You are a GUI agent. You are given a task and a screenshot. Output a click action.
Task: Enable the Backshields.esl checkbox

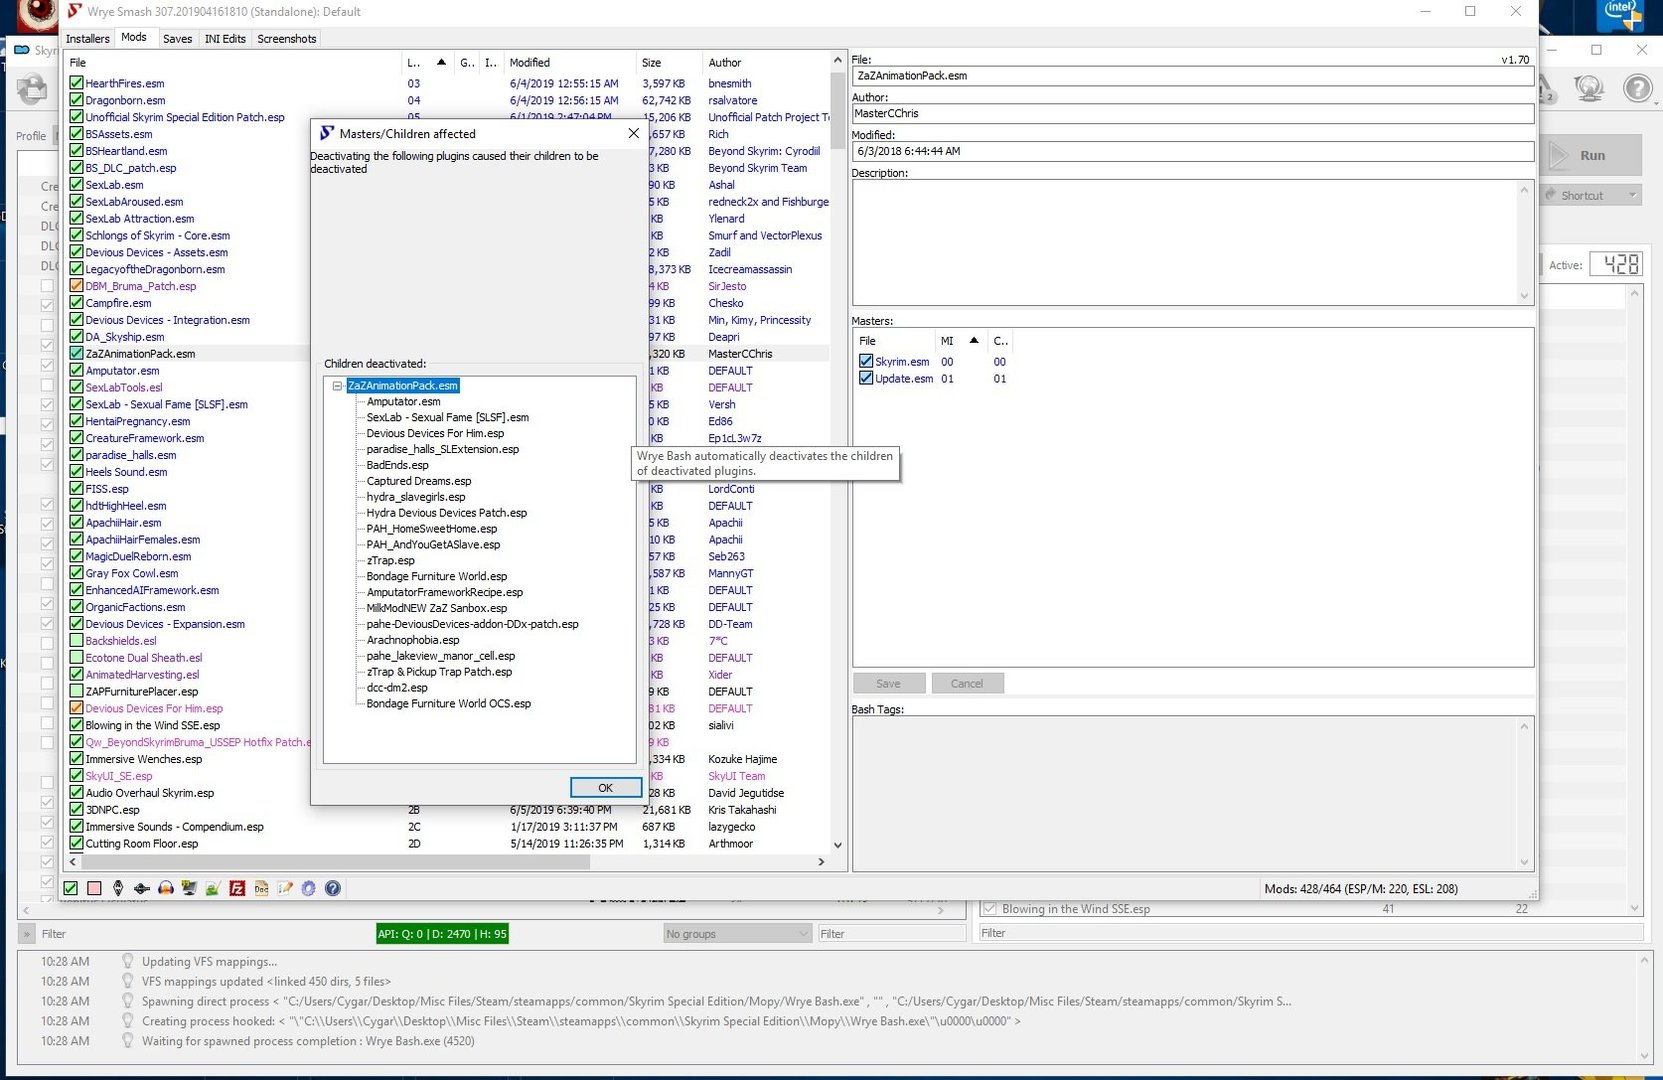(76, 641)
